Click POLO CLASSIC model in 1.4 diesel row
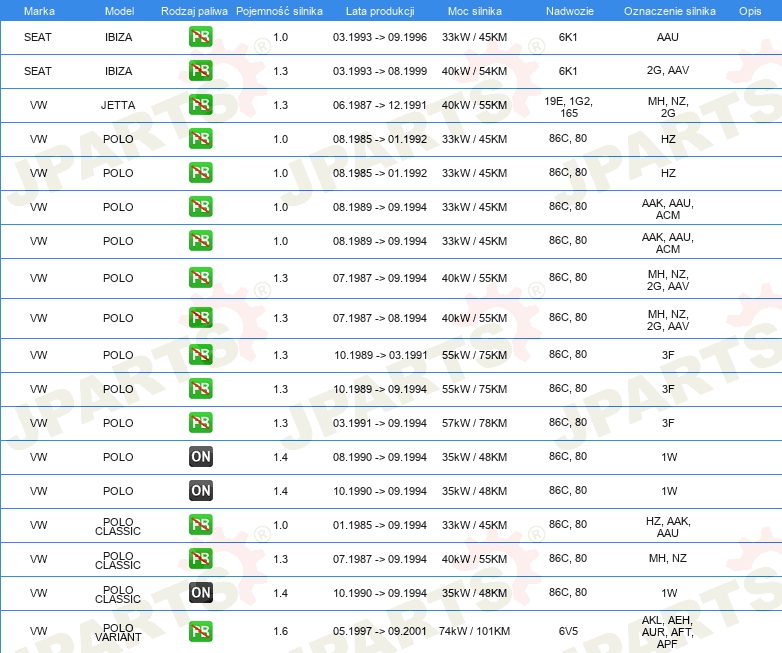Screen dimensions: 782x653 (118, 594)
